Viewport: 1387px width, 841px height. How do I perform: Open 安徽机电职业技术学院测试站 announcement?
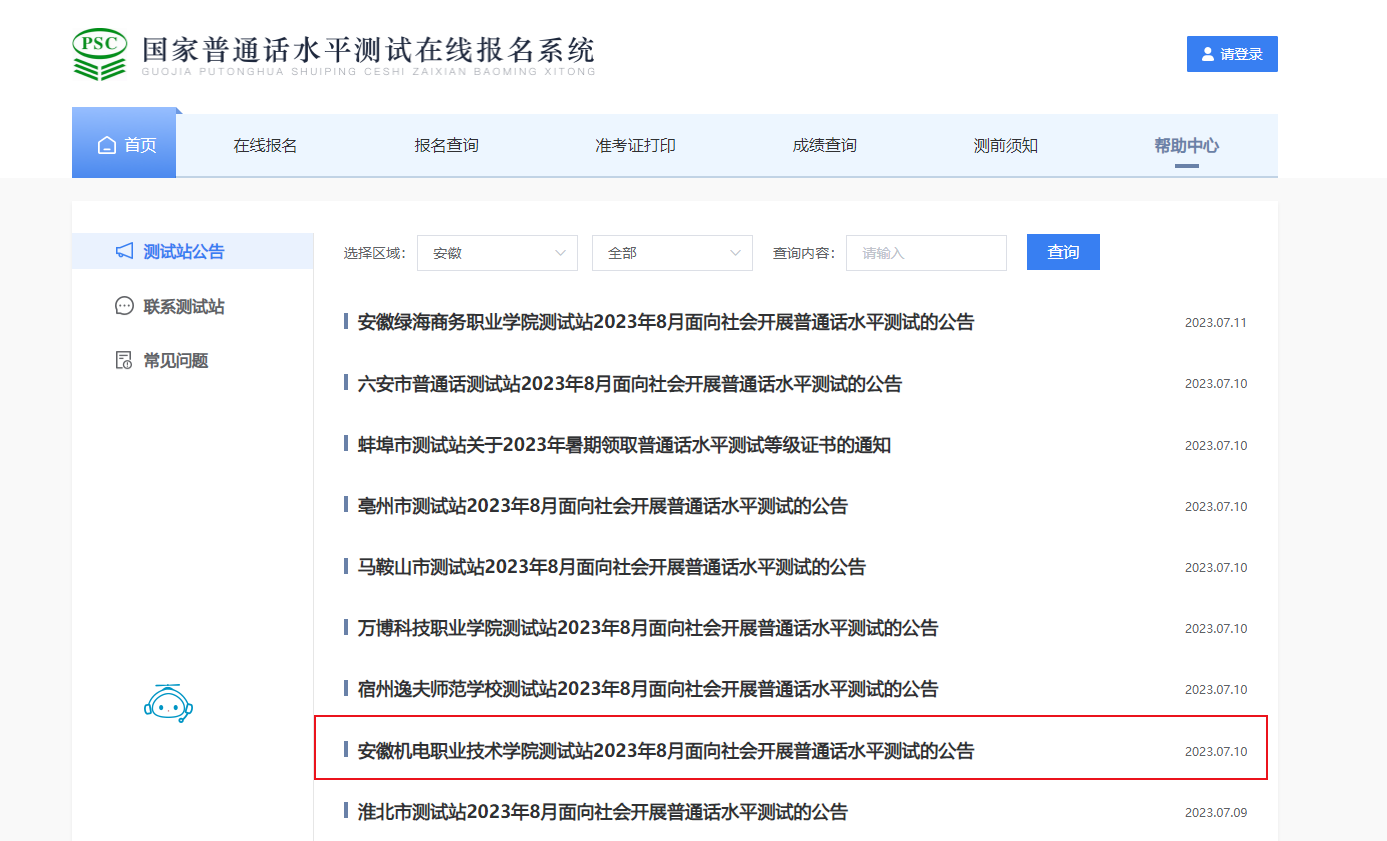(x=665, y=750)
